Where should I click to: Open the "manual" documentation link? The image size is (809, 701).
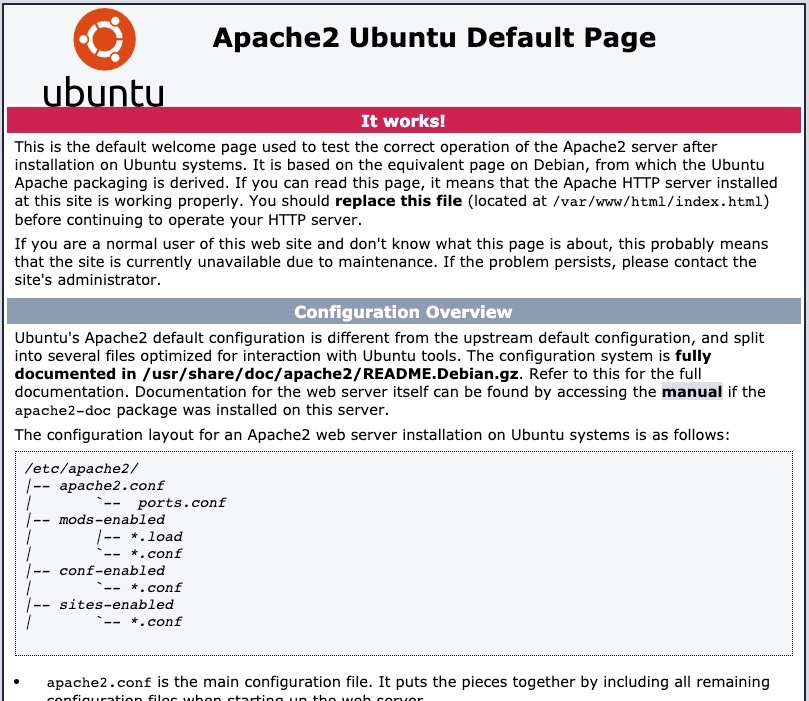point(692,392)
